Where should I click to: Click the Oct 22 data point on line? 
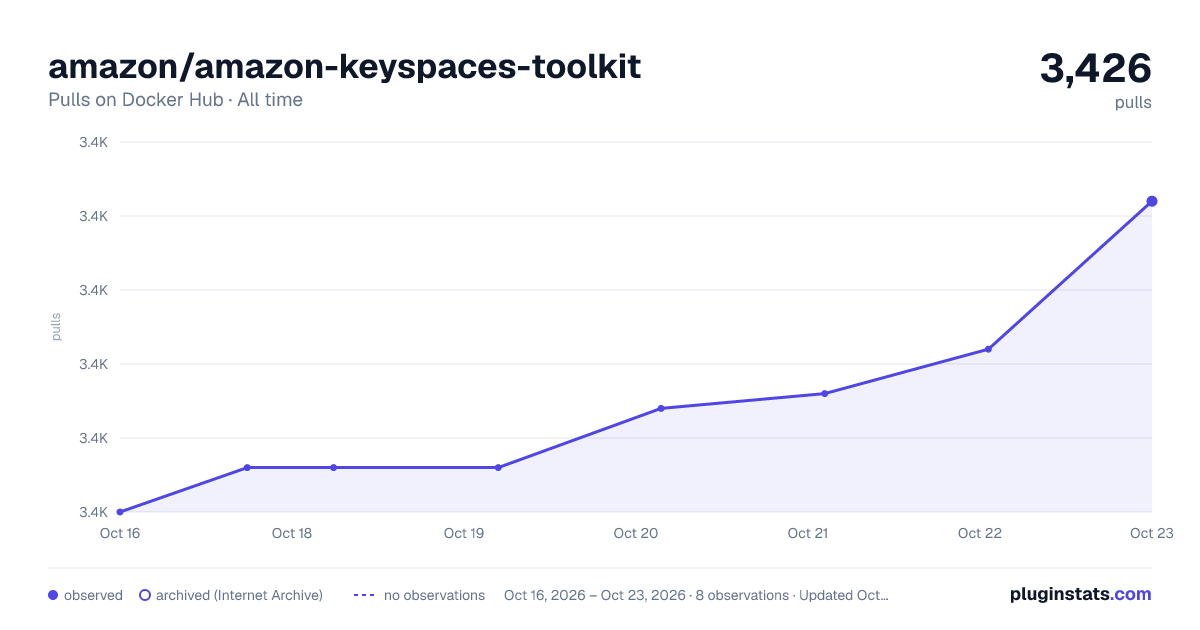click(988, 349)
